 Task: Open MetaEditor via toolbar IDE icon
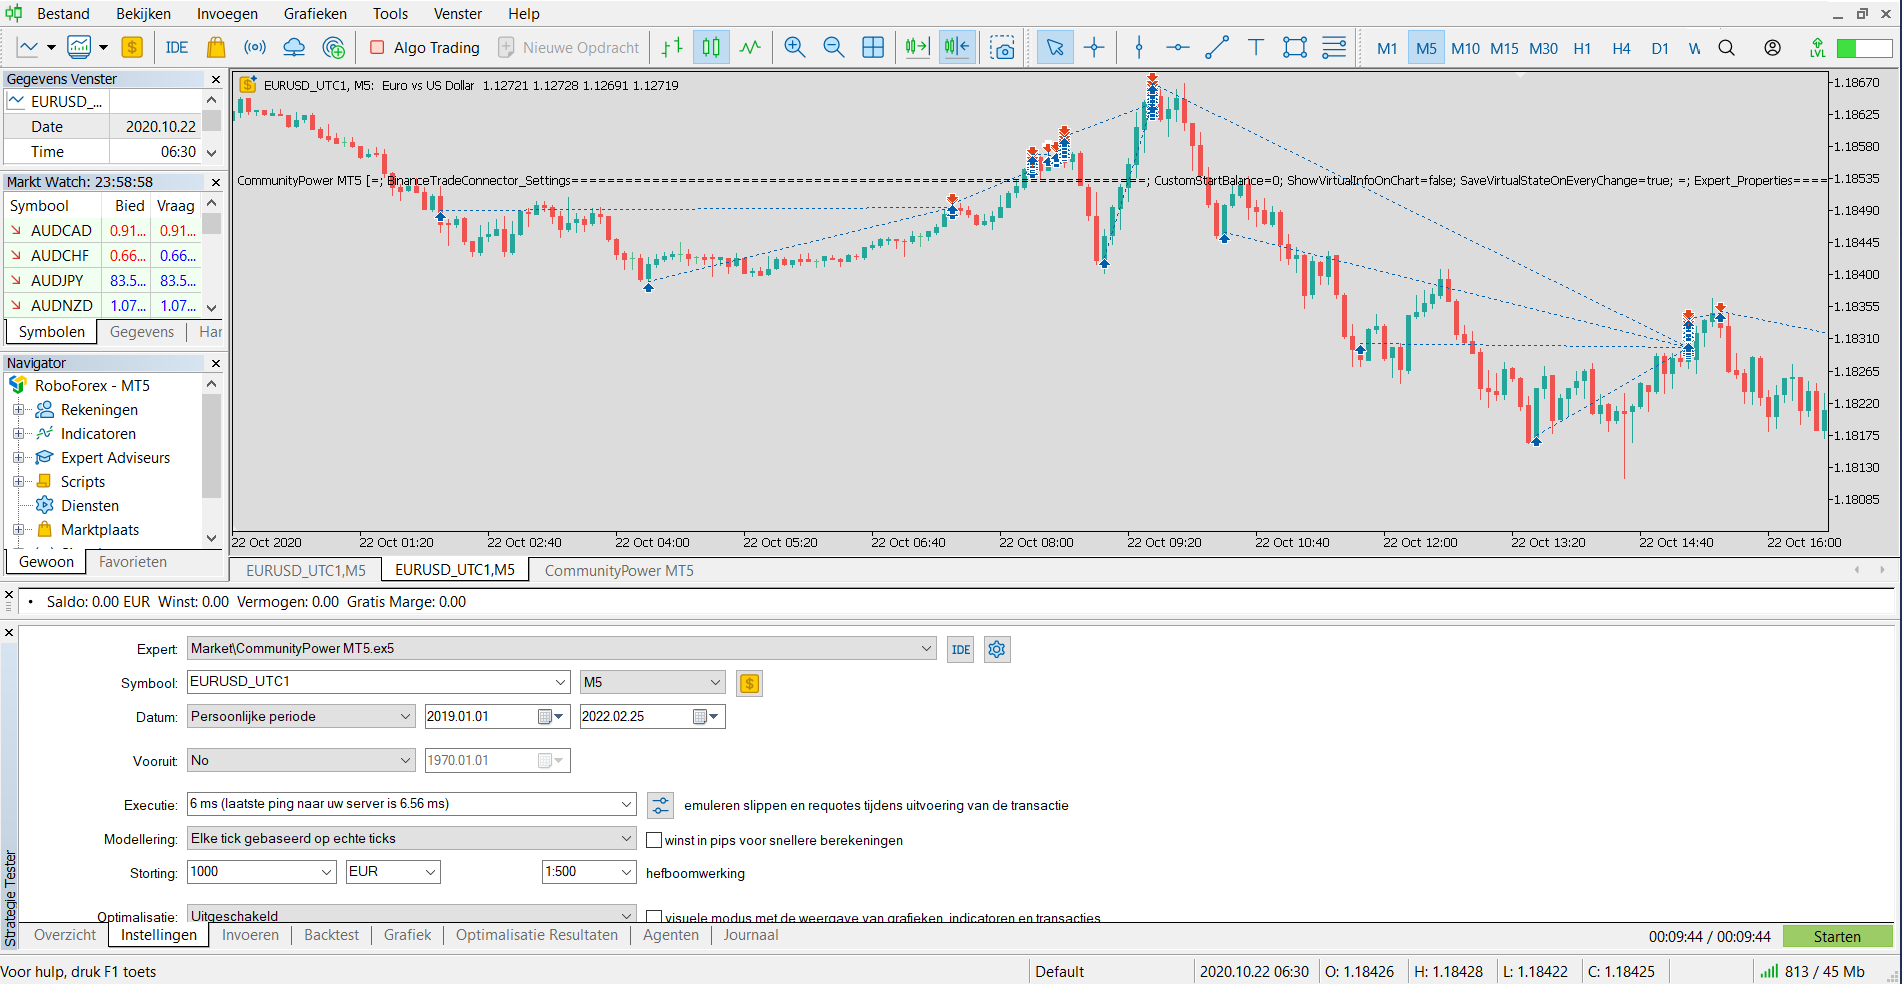point(177,47)
